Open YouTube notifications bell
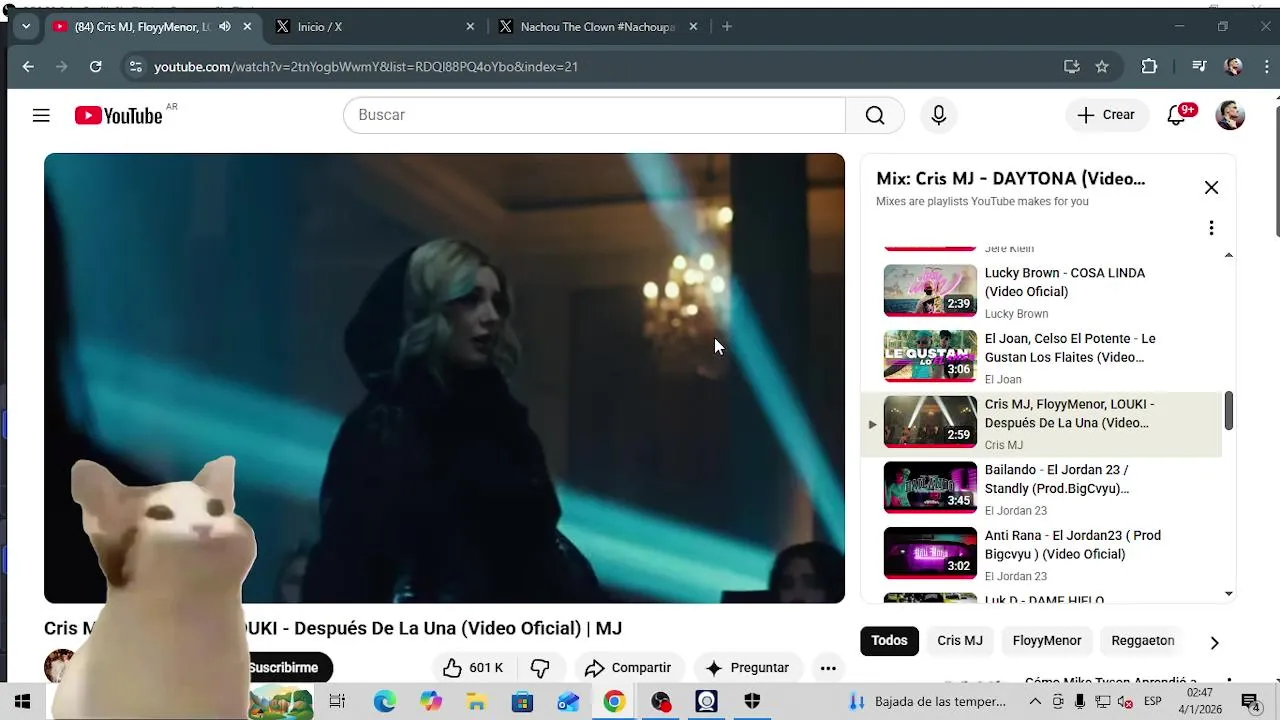The width and height of the screenshot is (1280, 720). 1176,115
